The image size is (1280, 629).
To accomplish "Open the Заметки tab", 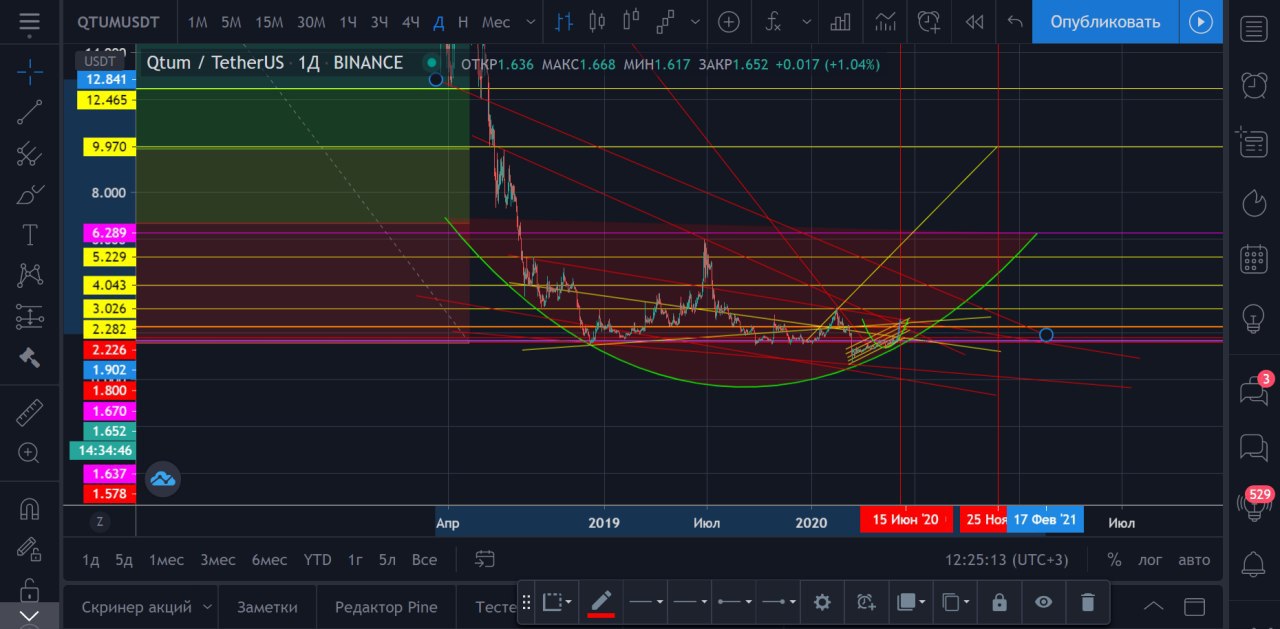I will pos(267,607).
